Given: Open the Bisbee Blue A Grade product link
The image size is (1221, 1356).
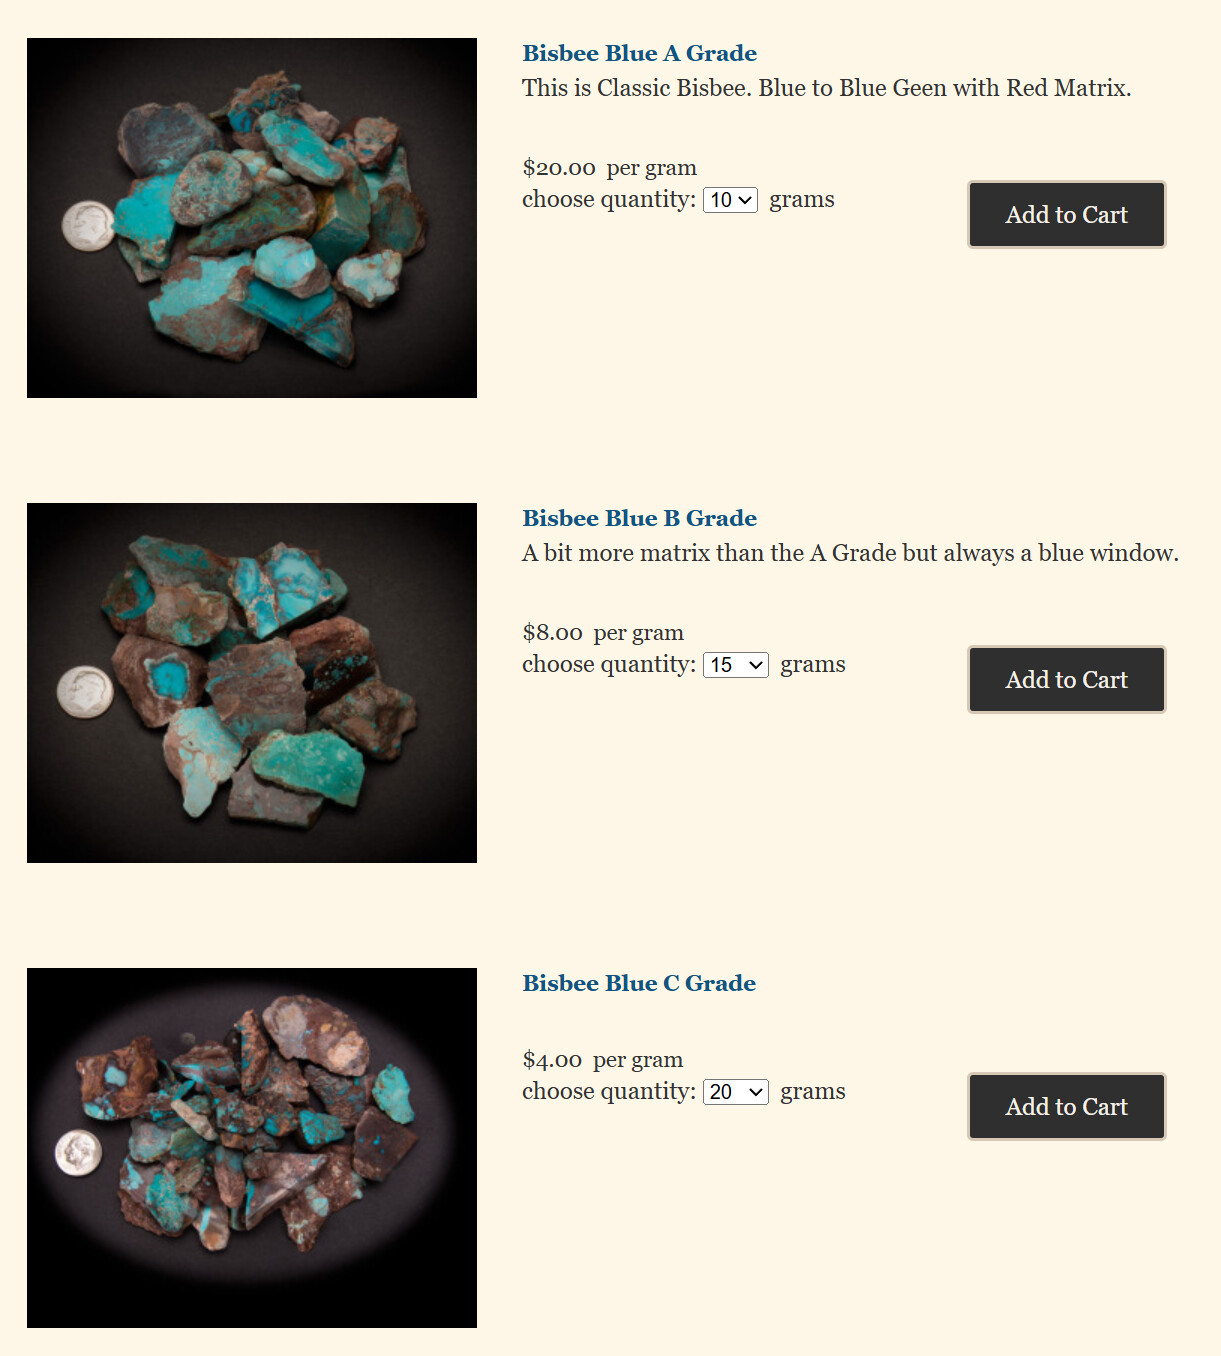Looking at the screenshot, I should pyautogui.click(x=639, y=53).
